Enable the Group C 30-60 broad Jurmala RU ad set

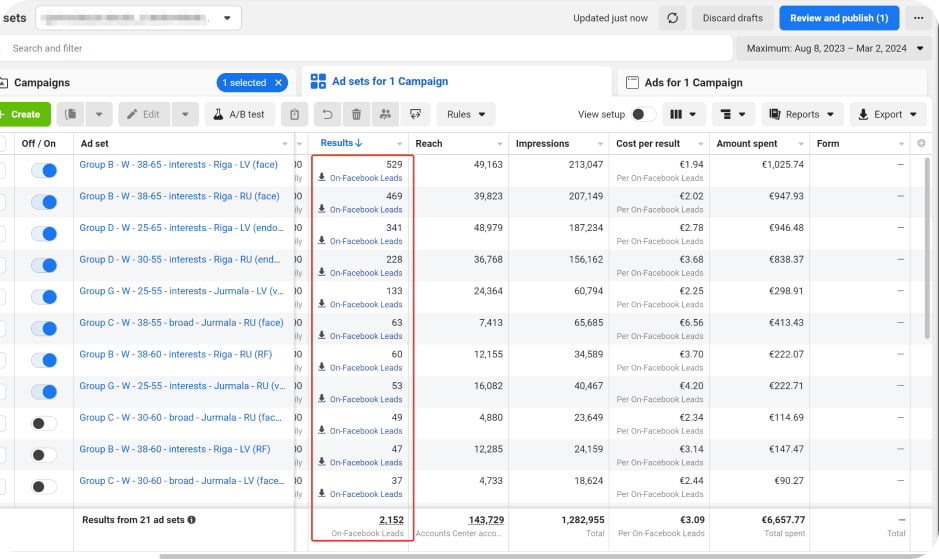click(x=44, y=423)
